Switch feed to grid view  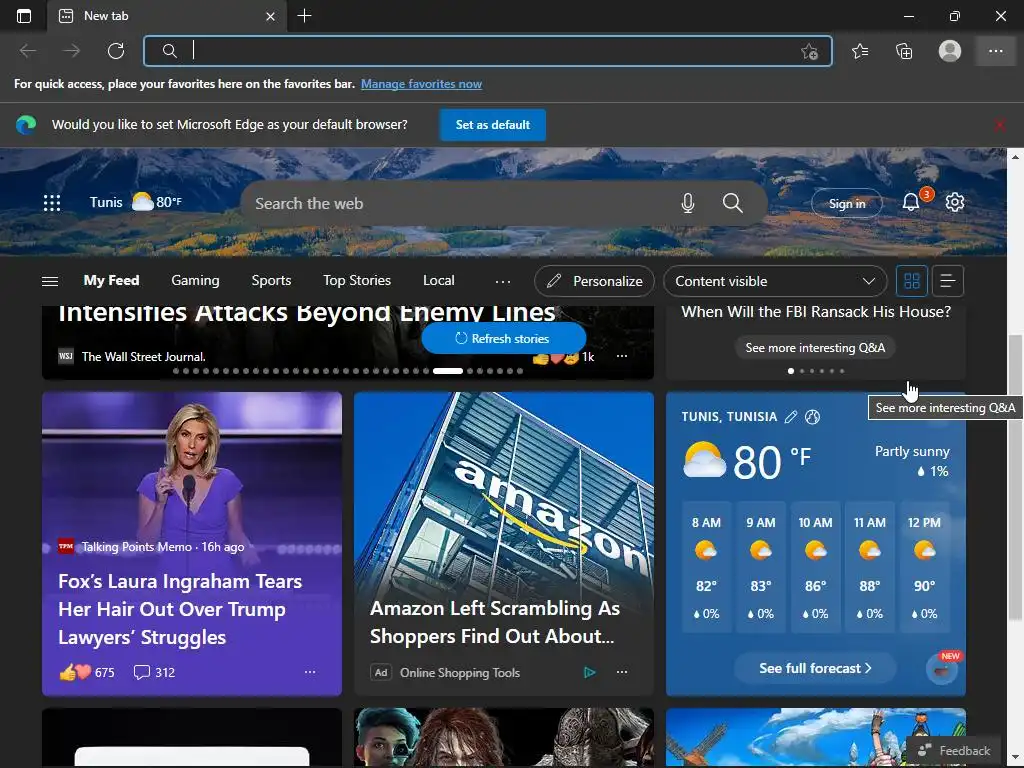[912, 281]
